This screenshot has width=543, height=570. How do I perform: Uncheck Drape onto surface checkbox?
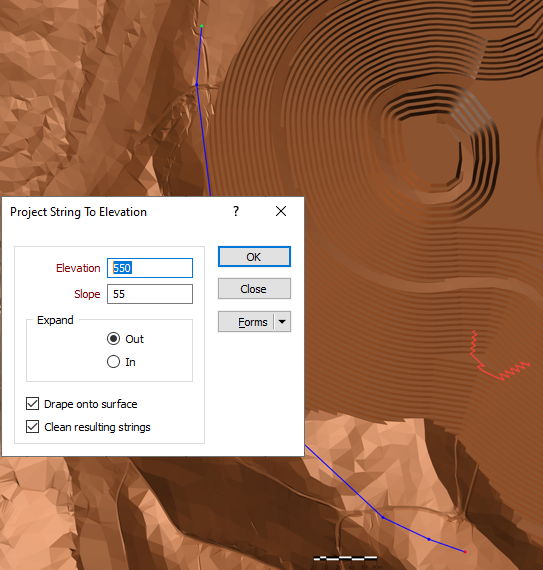(32, 404)
